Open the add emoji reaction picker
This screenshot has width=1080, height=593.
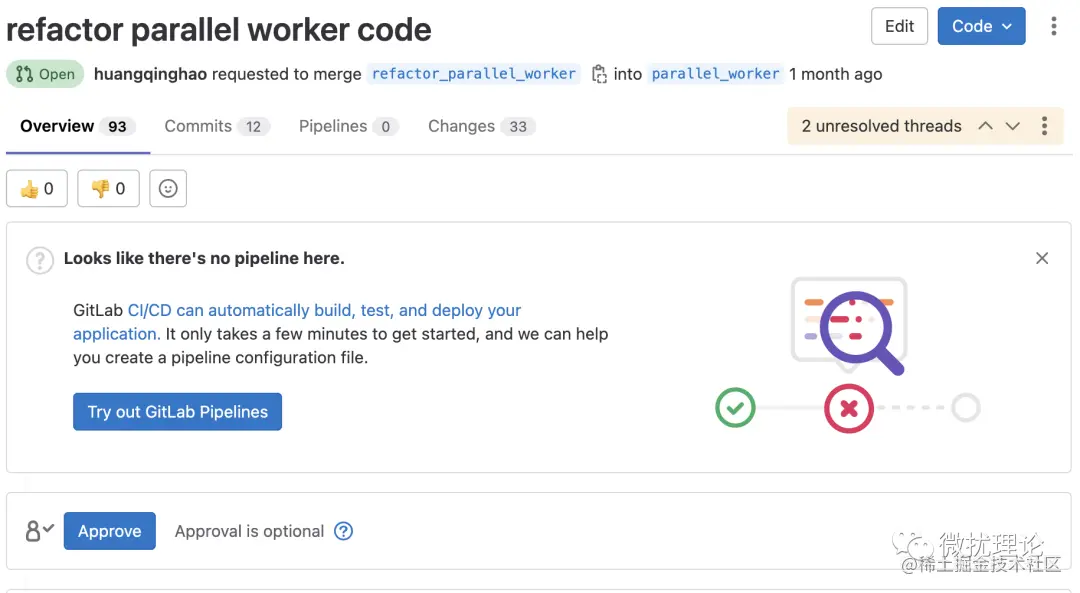click(x=168, y=189)
